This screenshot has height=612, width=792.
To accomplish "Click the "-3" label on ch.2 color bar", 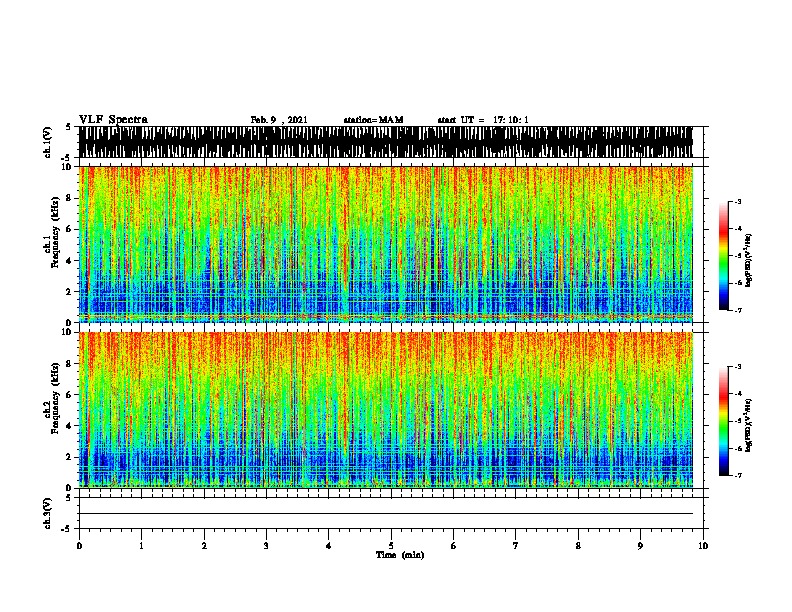I will [737, 367].
